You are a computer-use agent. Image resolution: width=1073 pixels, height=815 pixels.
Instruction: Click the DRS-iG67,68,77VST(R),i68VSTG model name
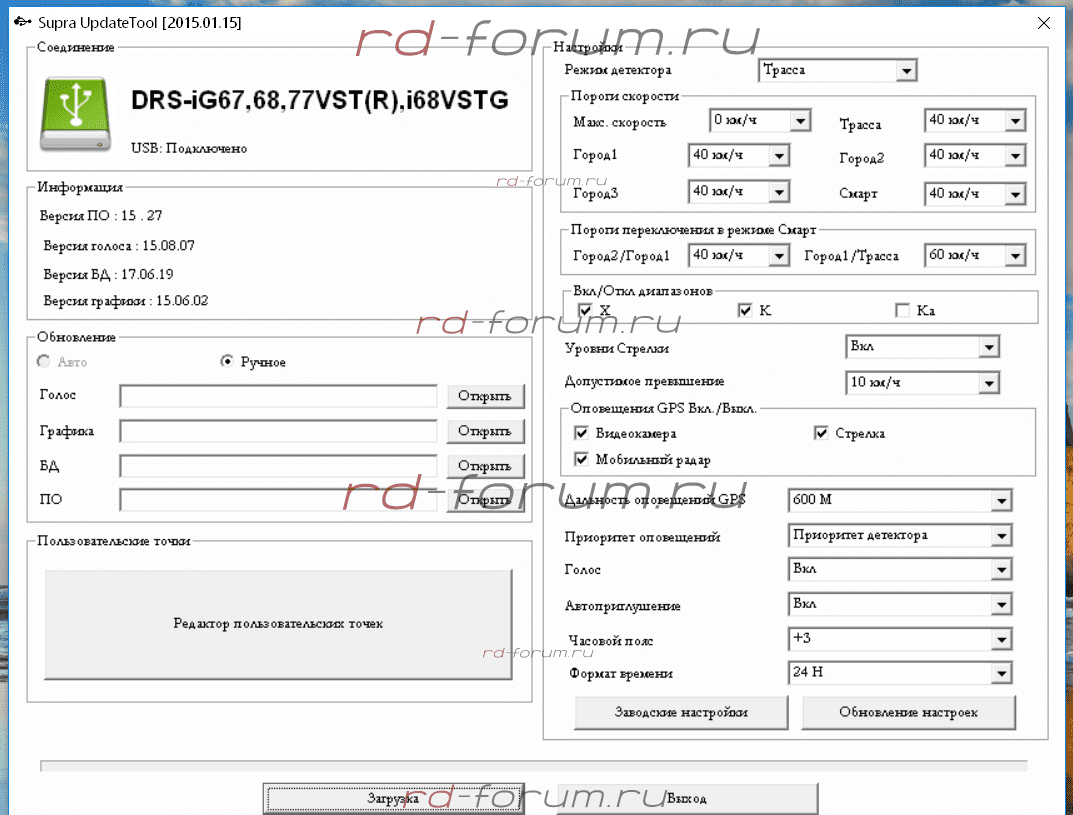coord(320,101)
